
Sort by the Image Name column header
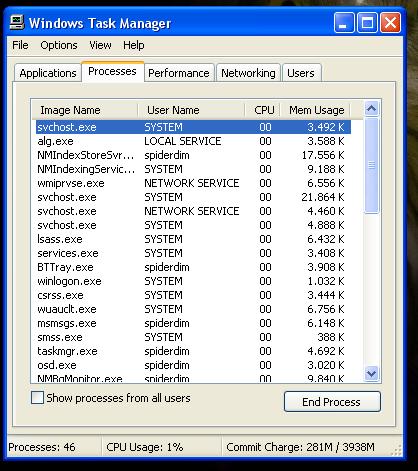[x=85, y=110]
